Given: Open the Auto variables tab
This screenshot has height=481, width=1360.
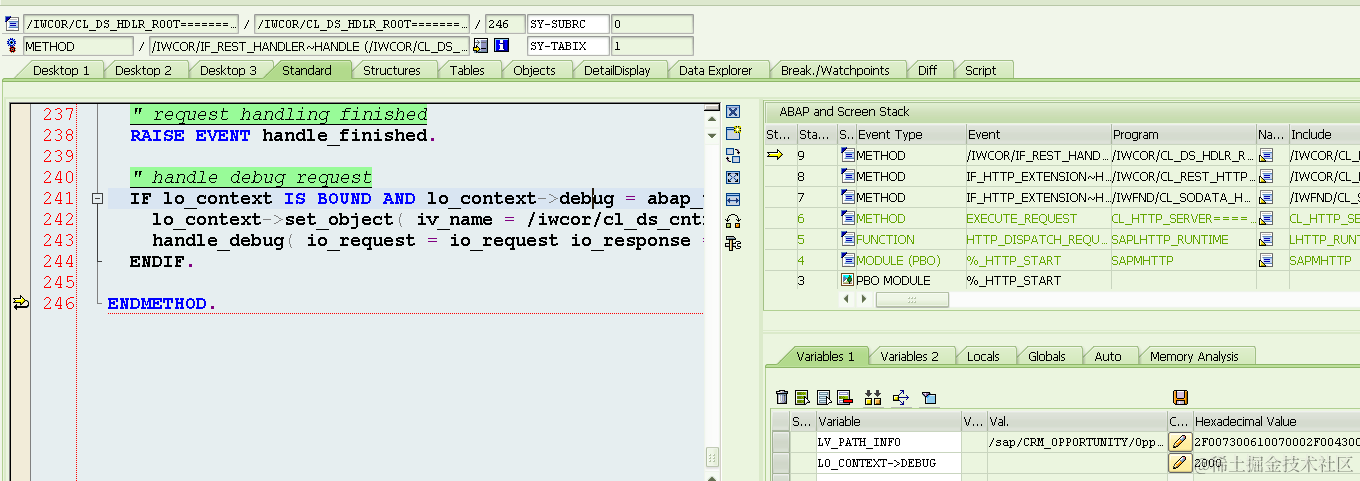Looking at the screenshot, I should tap(1107, 356).
